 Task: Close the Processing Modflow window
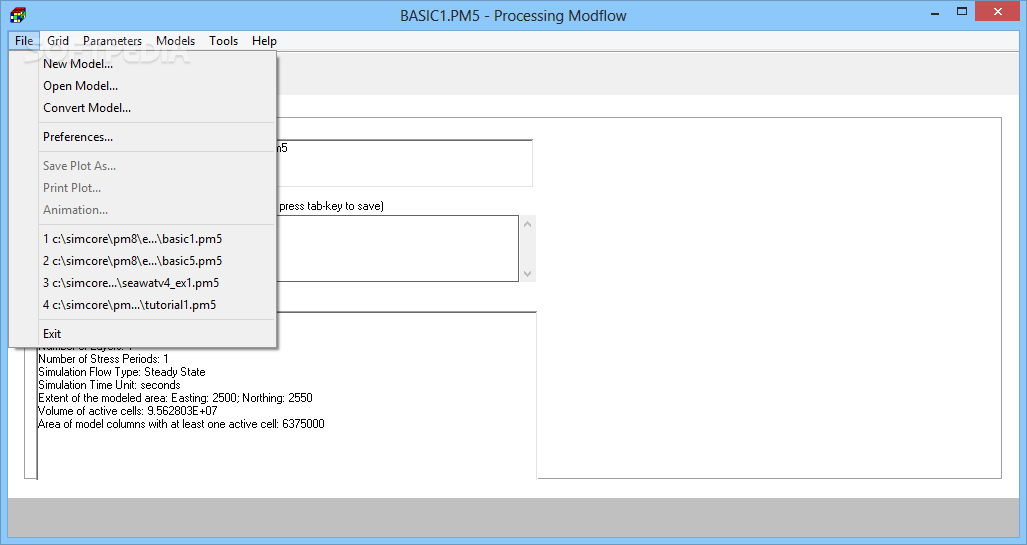(998, 12)
